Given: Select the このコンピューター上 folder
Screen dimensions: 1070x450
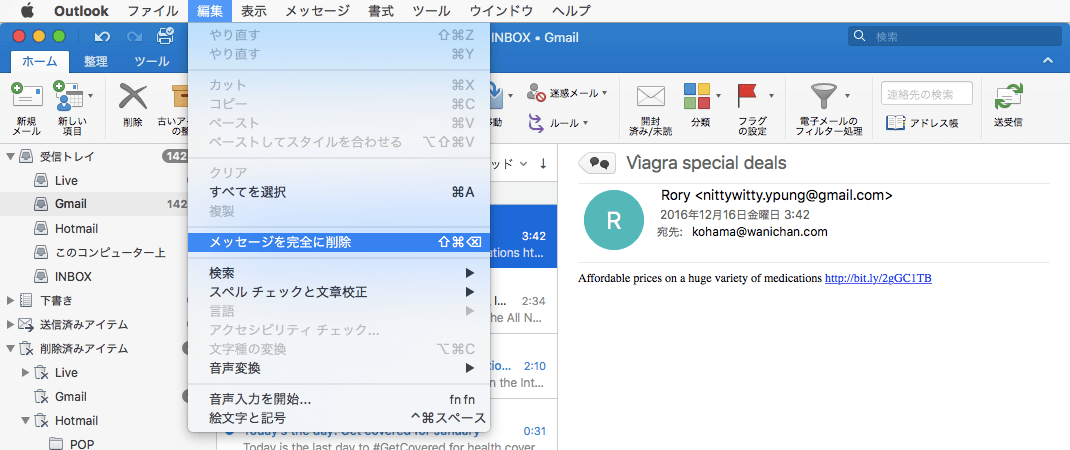Looking at the screenshot, I should pyautogui.click(x=102, y=253).
